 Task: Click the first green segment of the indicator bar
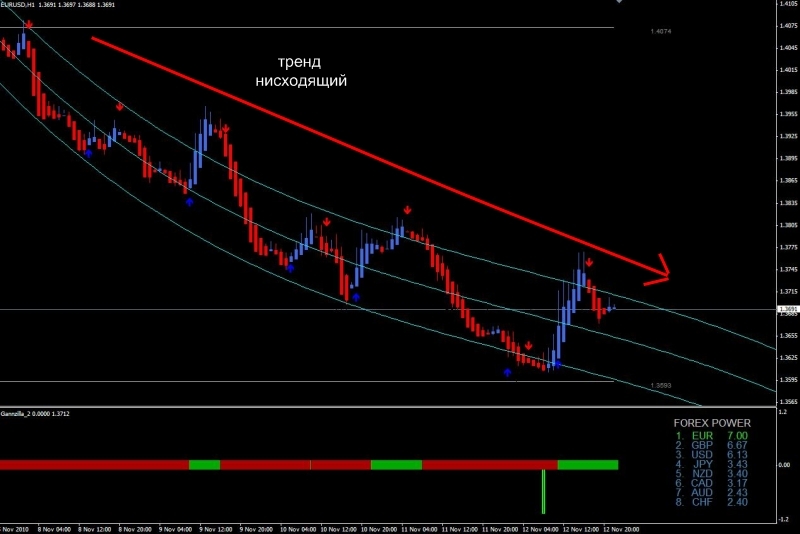[204, 465]
